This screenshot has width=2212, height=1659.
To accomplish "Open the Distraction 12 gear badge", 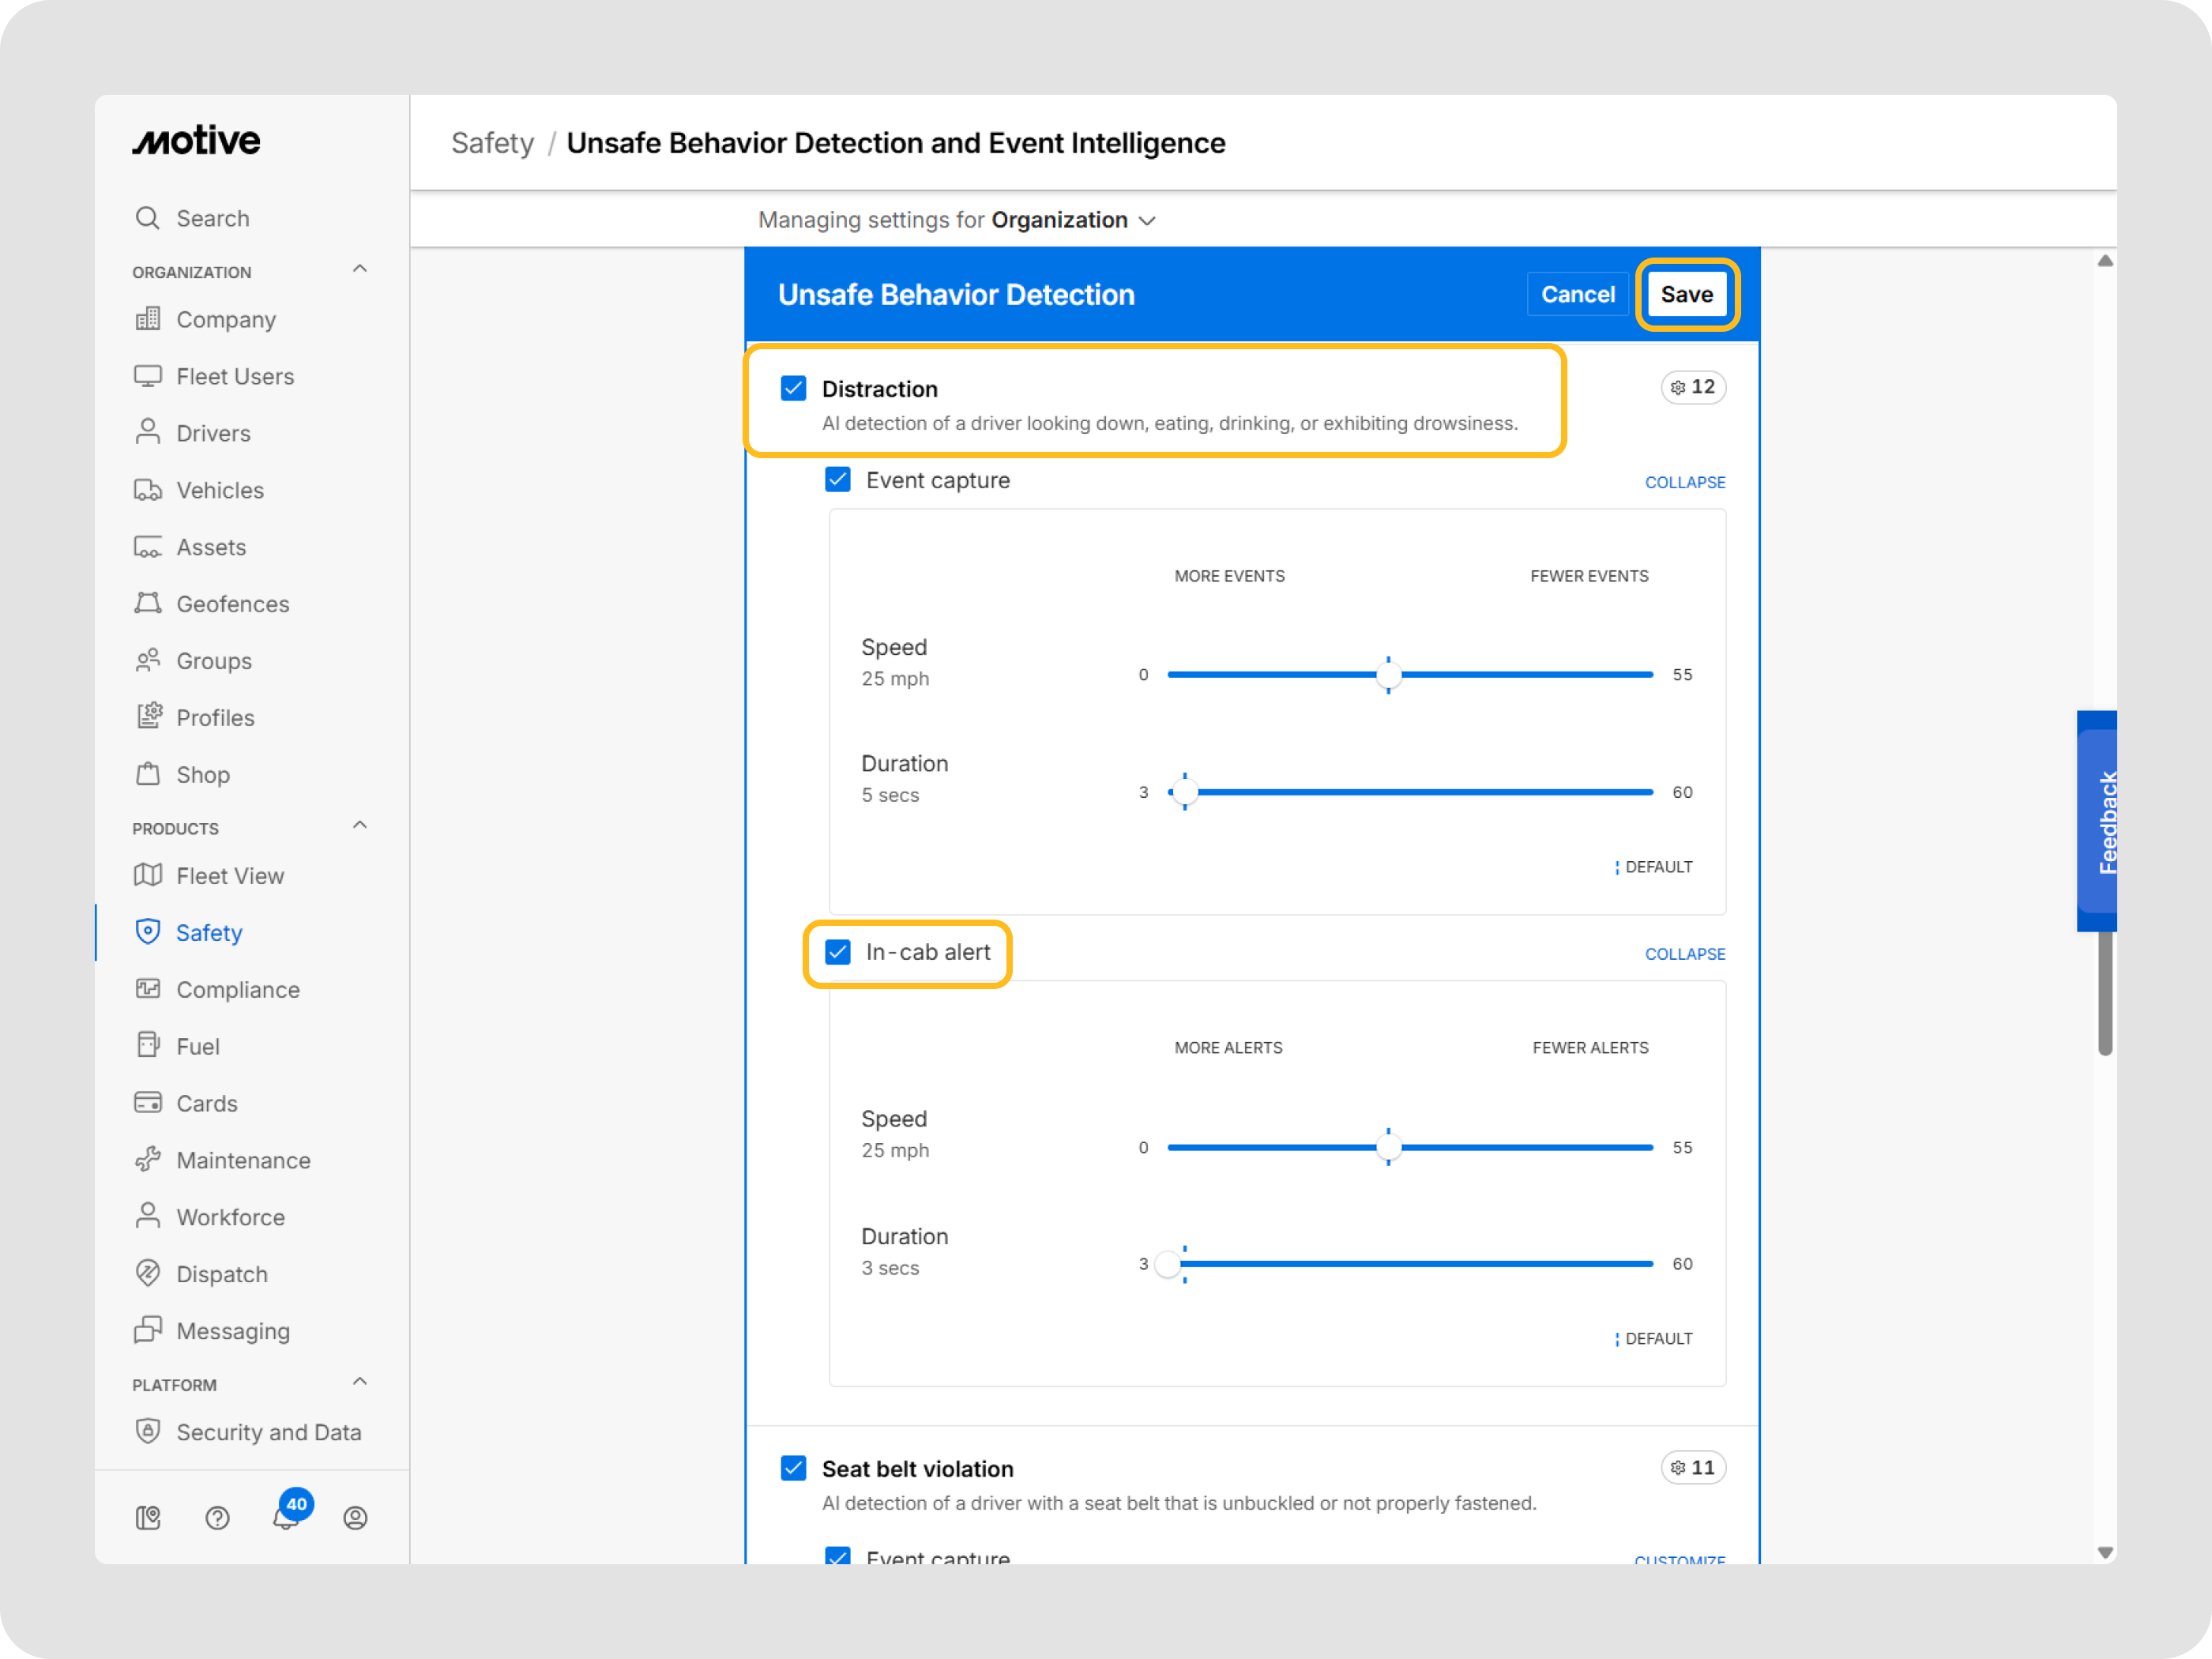I will (1692, 387).
